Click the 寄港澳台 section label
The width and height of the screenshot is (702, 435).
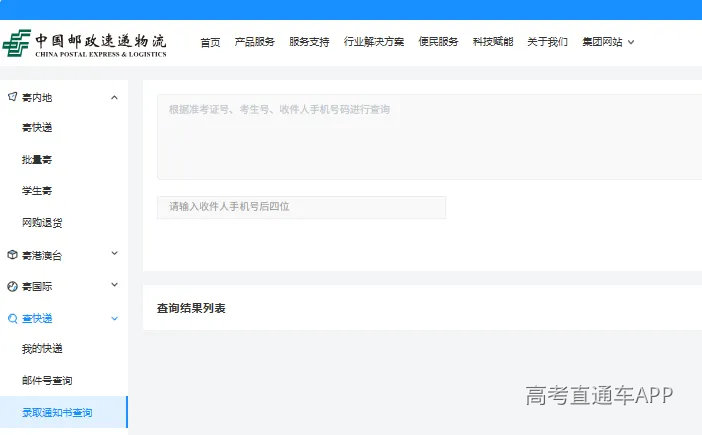(x=42, y=255)
